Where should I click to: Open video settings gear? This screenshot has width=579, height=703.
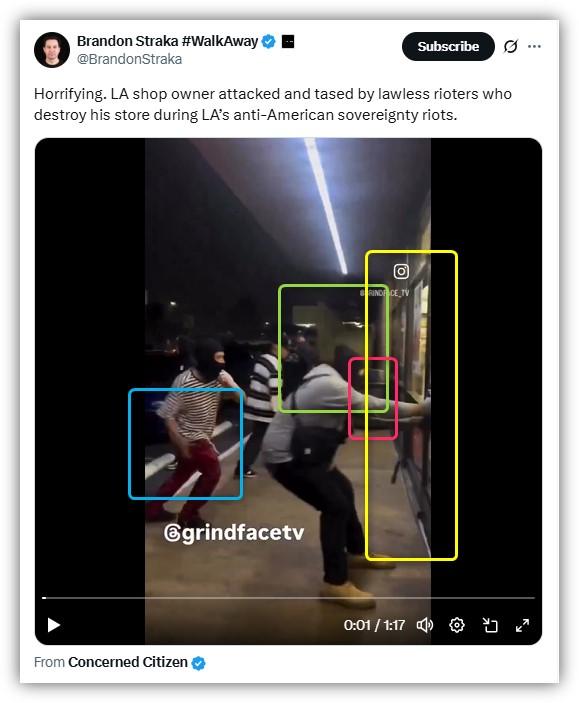(457, 625)
